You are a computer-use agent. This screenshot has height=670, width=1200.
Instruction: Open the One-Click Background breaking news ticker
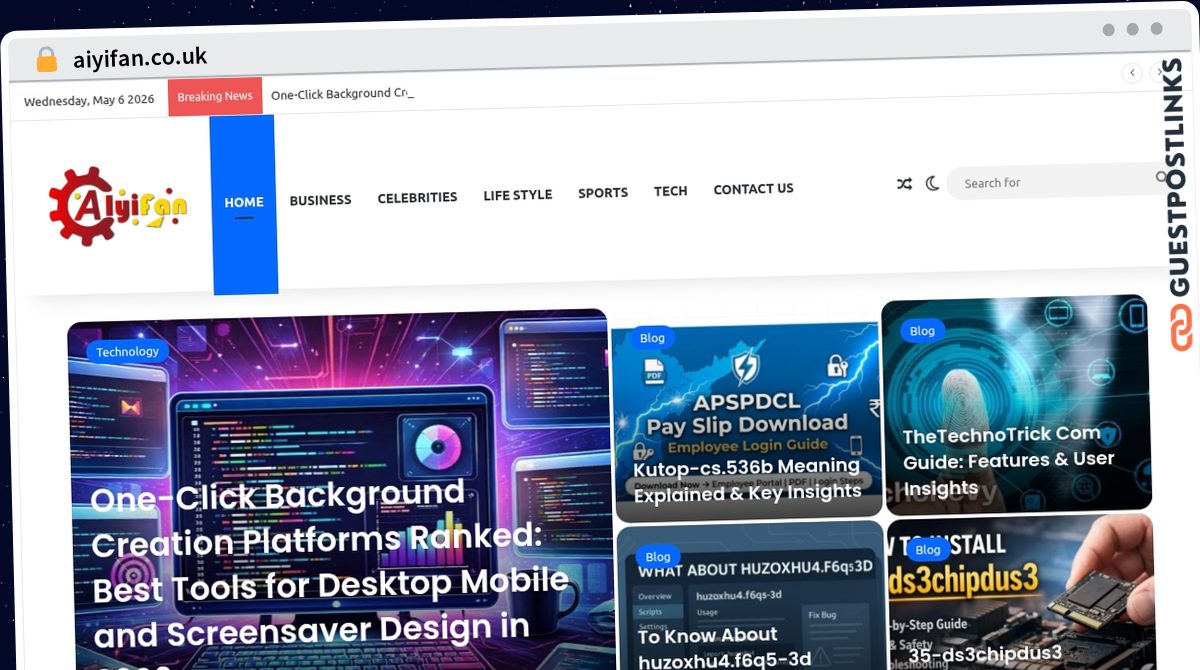click(341, 94)
